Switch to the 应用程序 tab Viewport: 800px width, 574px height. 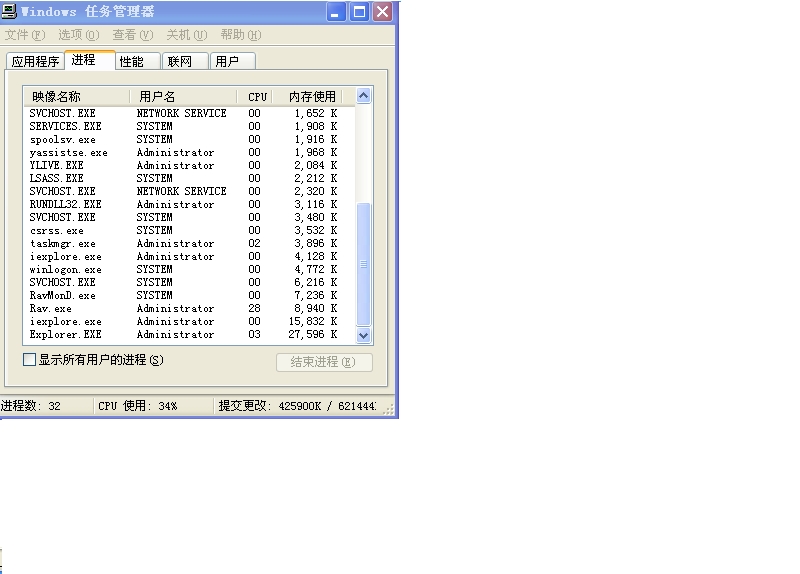tap(35, 61)
